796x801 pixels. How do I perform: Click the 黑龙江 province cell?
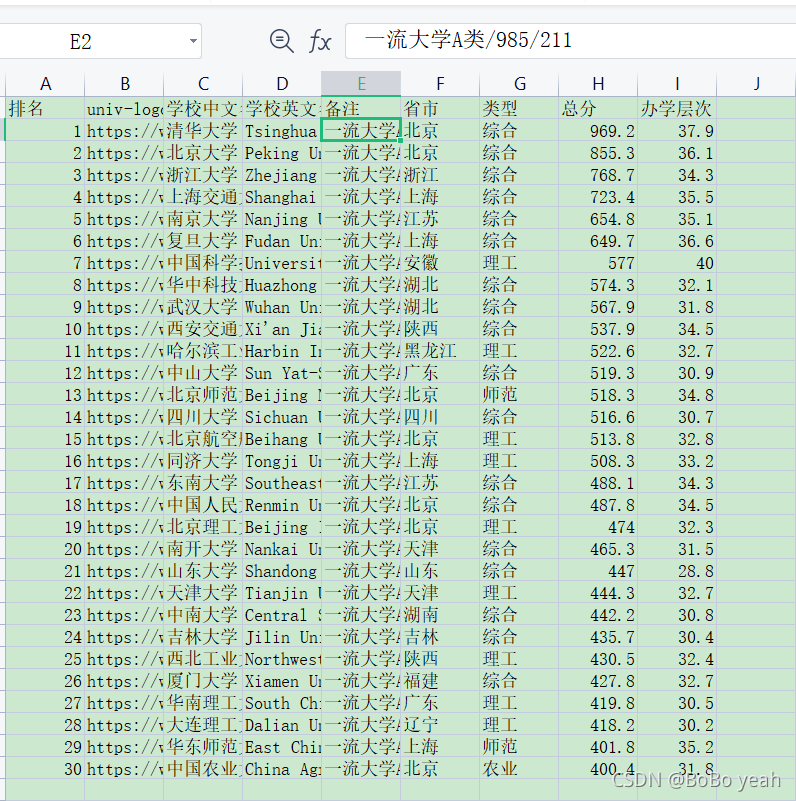click(440, 351)
